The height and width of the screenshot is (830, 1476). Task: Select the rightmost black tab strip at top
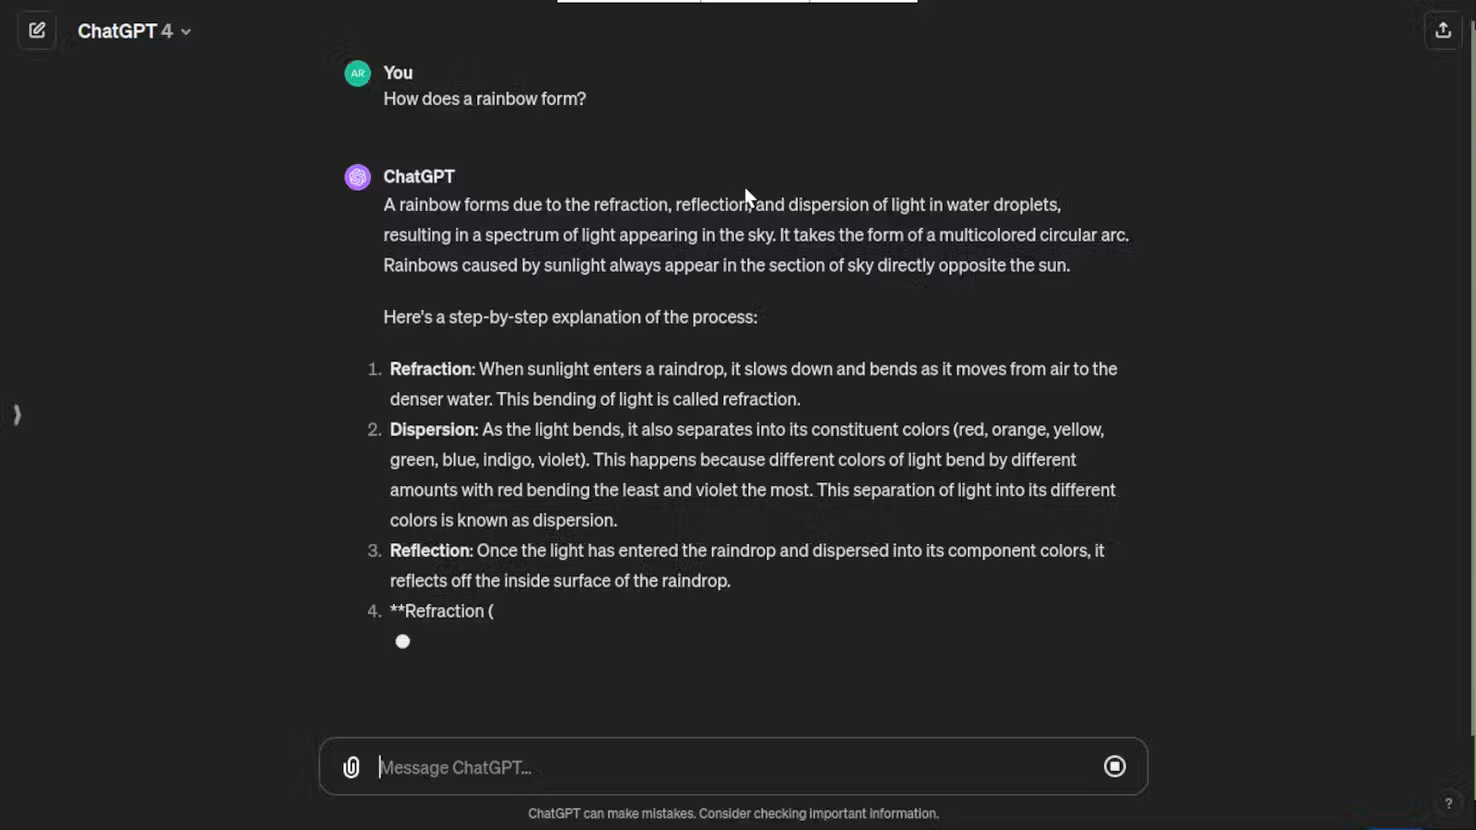pos(862,3)
